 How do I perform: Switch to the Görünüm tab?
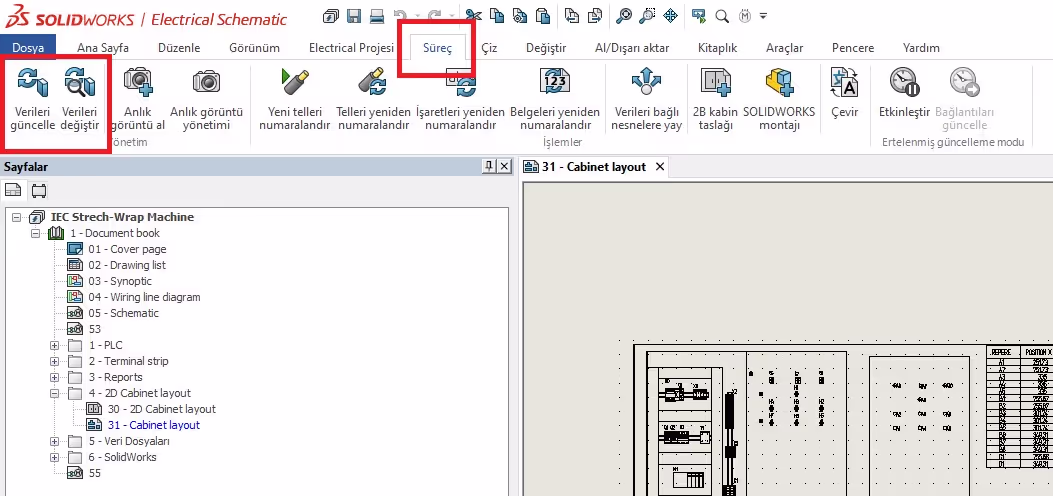pos(255,48)
